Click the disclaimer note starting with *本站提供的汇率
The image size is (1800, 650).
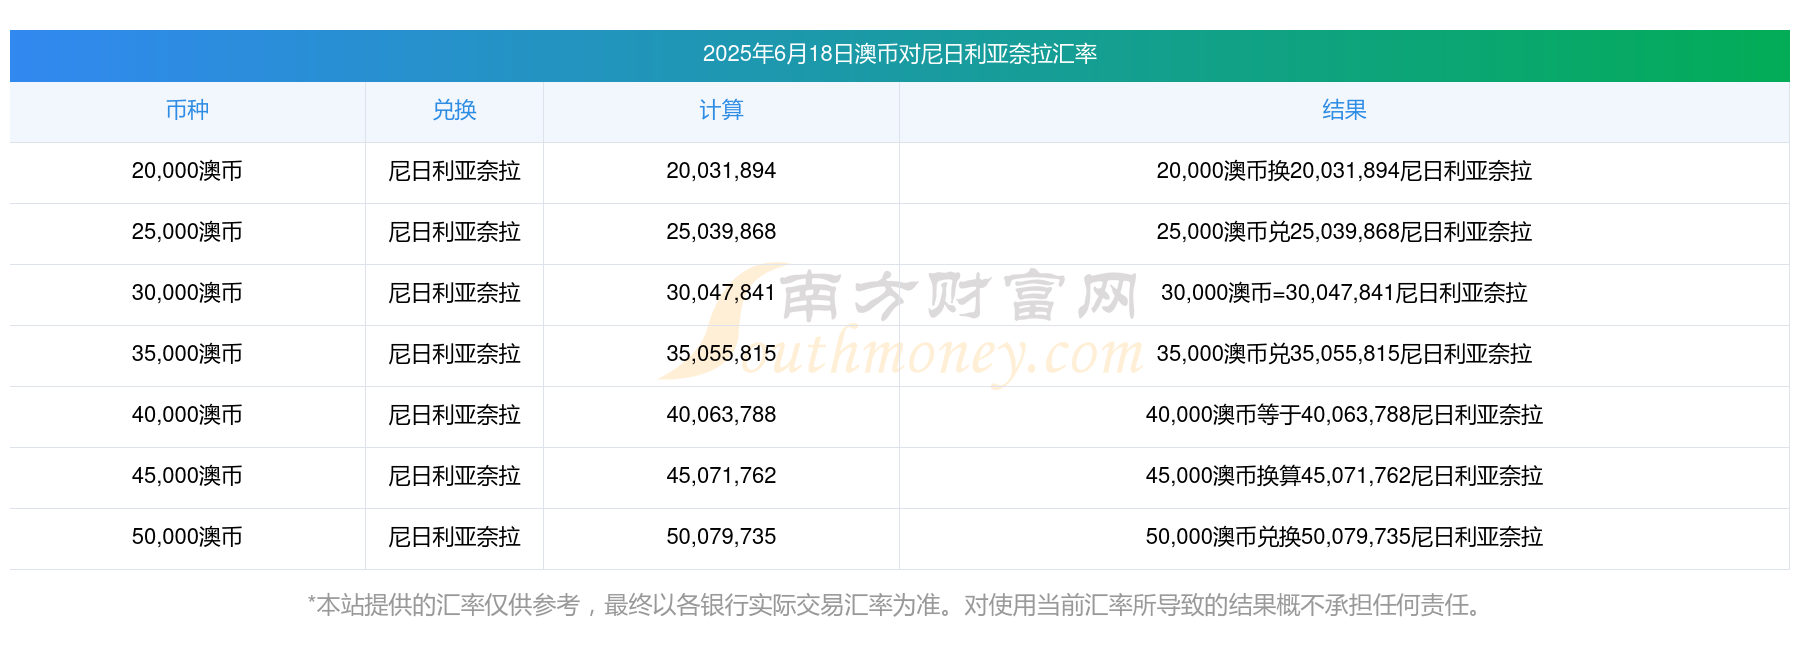pyautogui.click(x=899, y=605)
